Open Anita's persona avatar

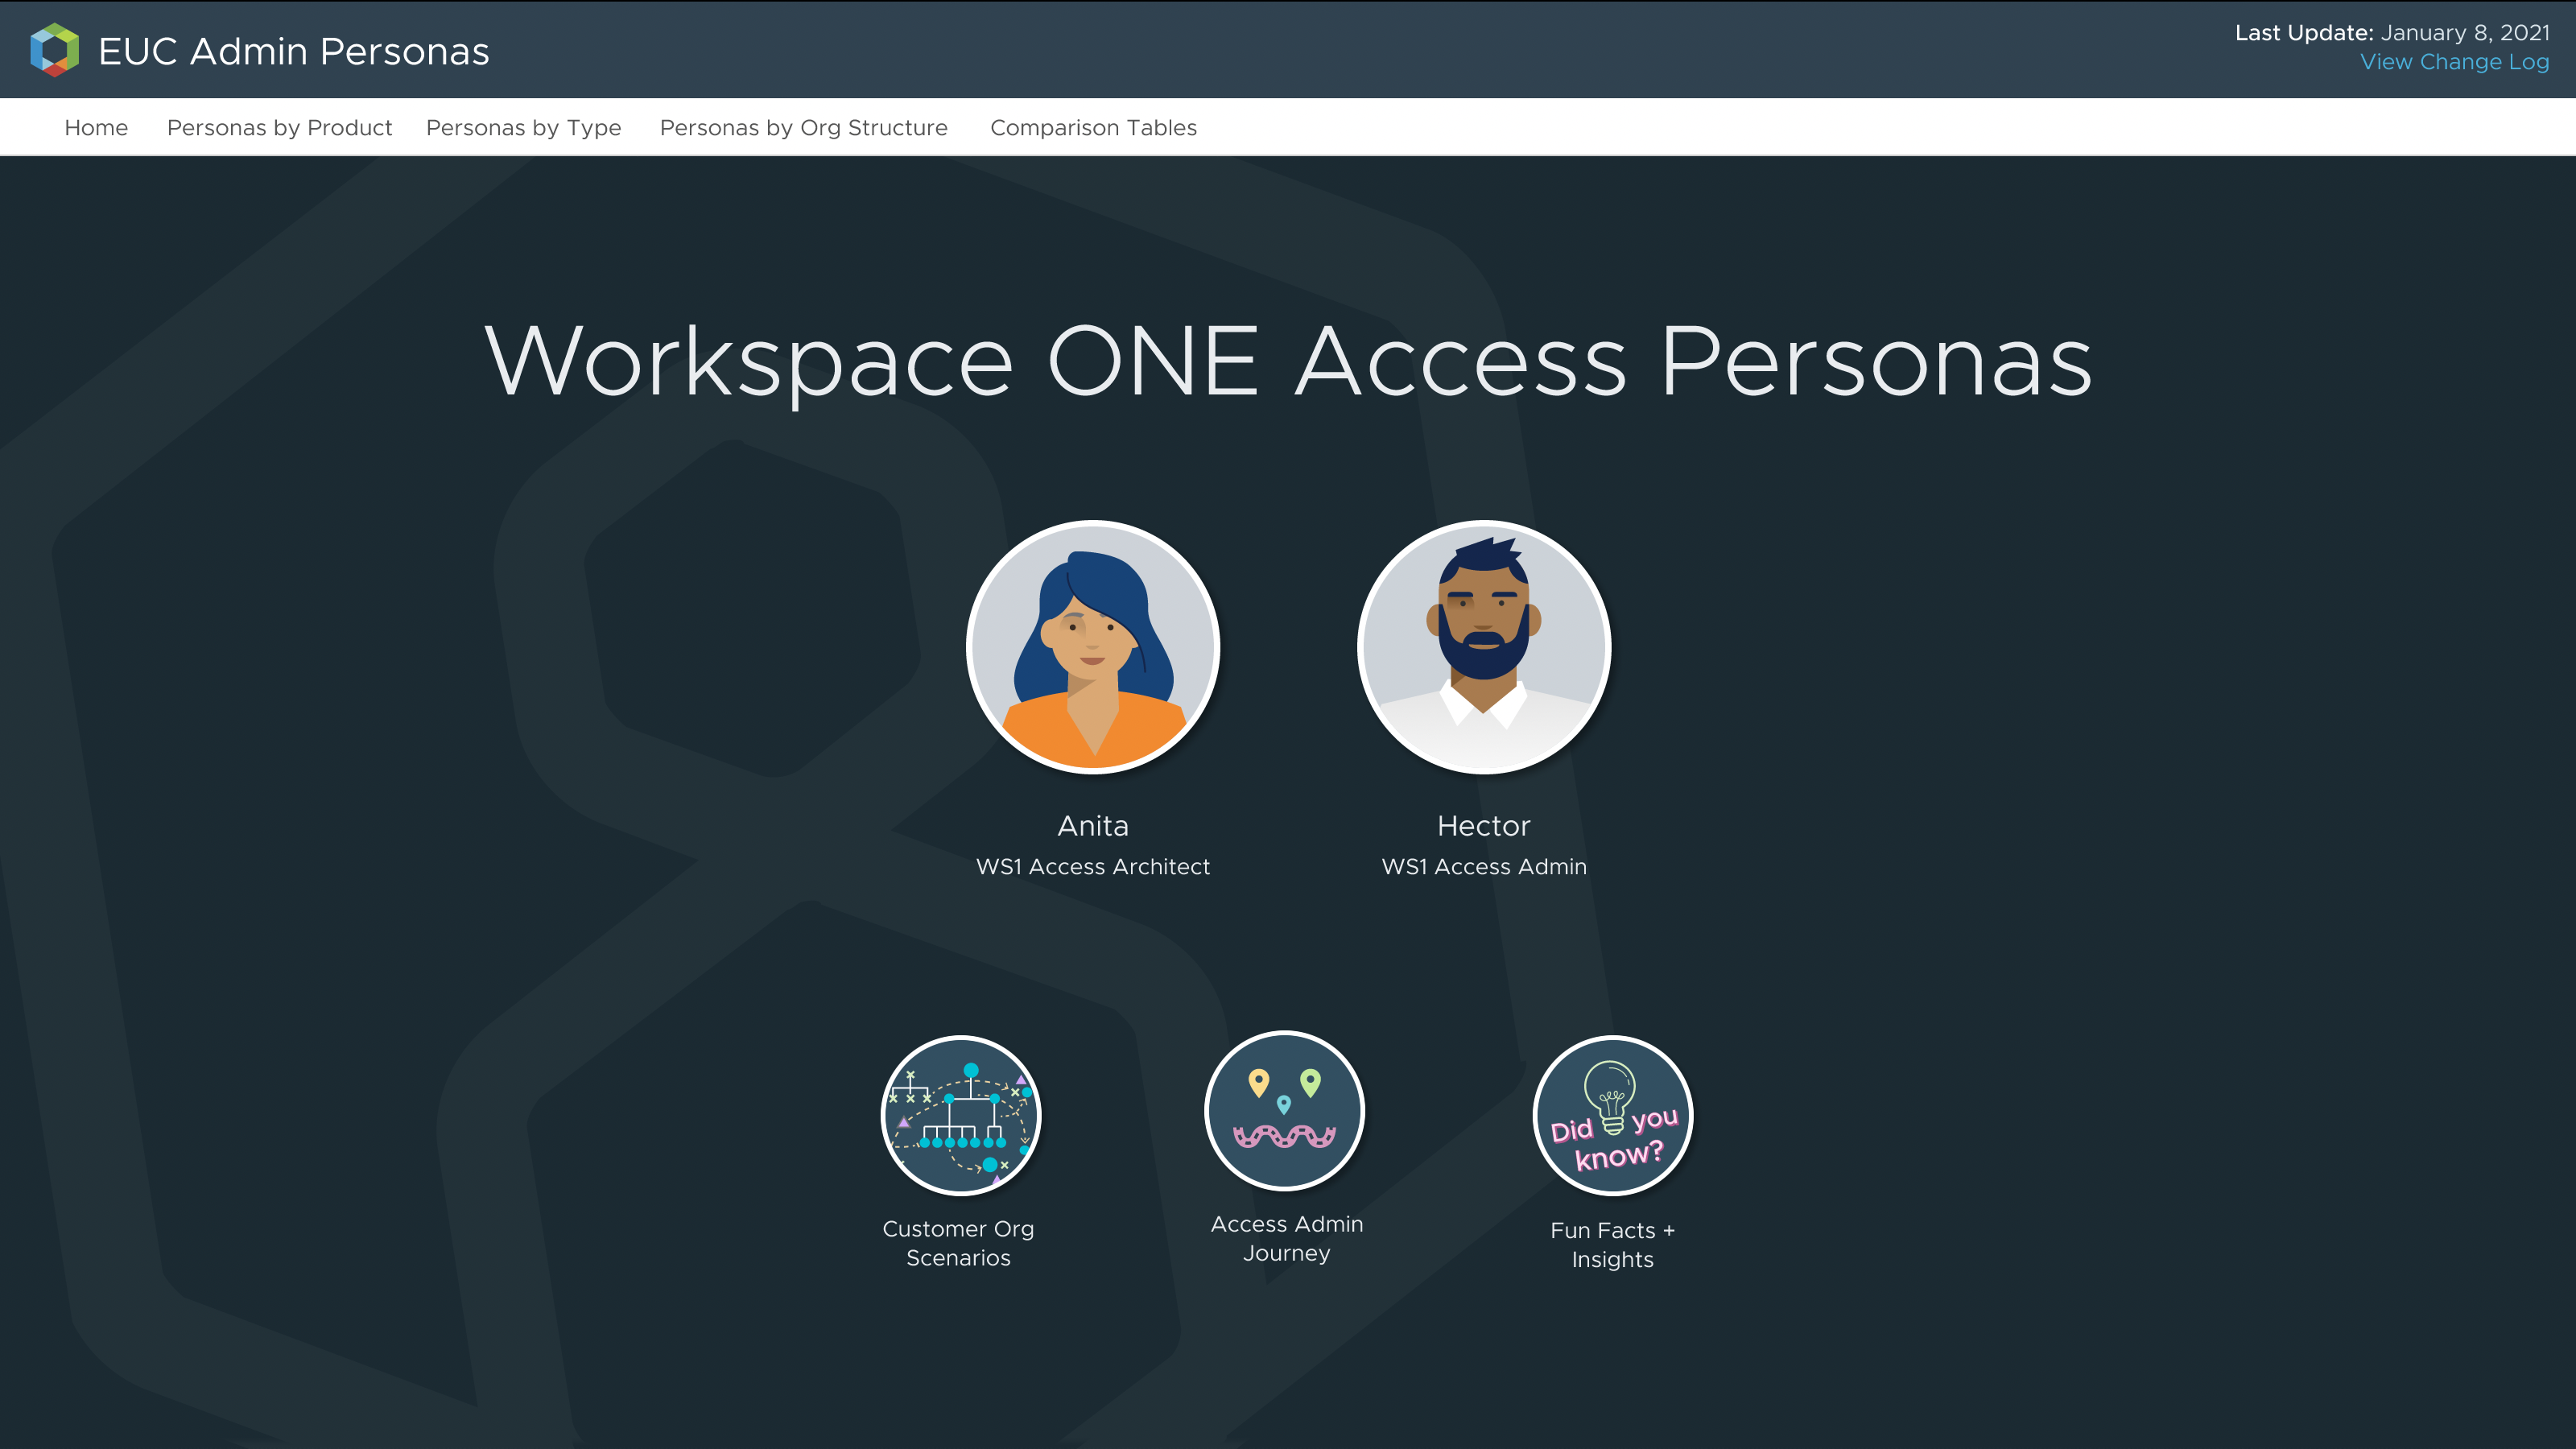coord(1092,647)
